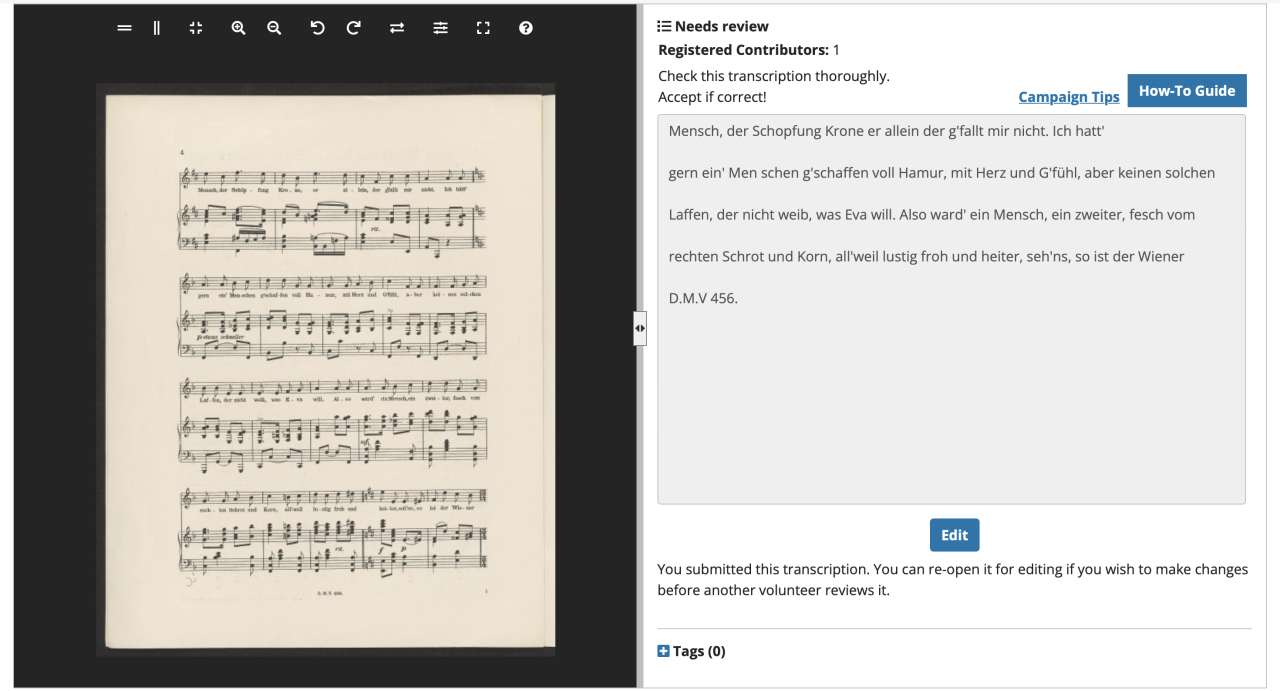Enter full screen viewer mode
This screenshot has height=691, width=1280.
483,28
